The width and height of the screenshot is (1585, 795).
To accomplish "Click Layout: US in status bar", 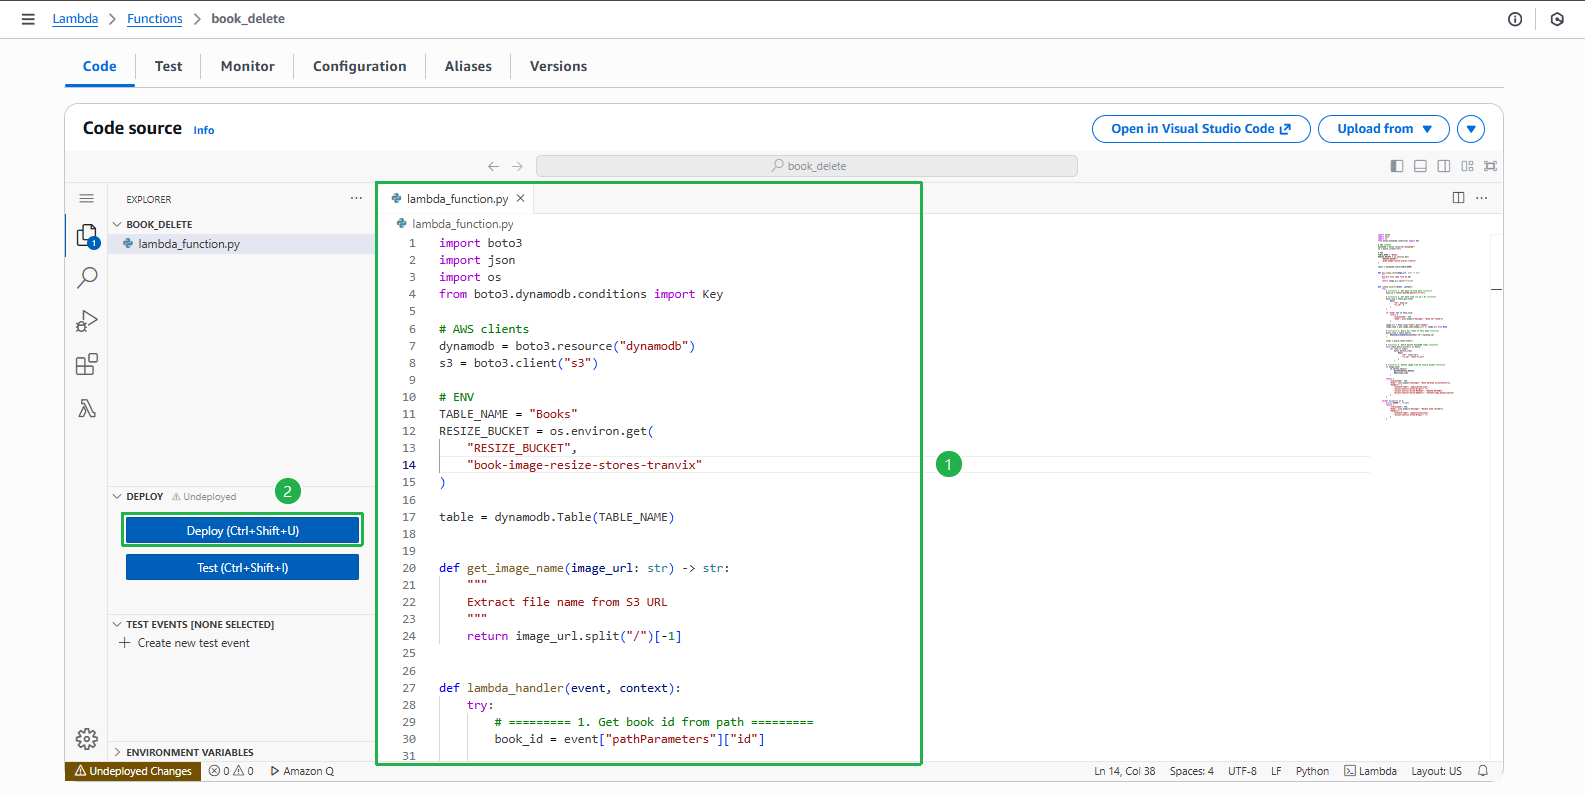I will click(x=1436, y=771).
